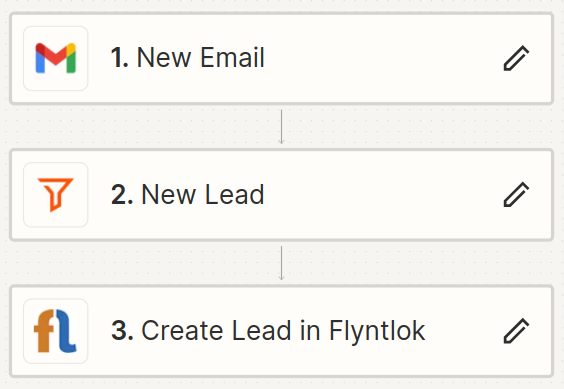Edit the New Email step using pencil icon
The width and height of the screenshot is (564, 389).
(516, 58)
